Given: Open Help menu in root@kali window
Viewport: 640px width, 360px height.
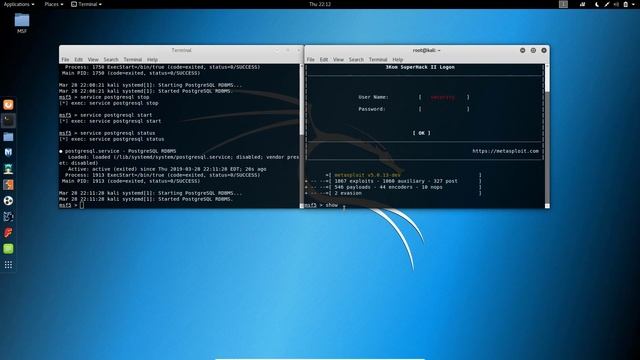Looking at the screenshot, I should [398, 60].
